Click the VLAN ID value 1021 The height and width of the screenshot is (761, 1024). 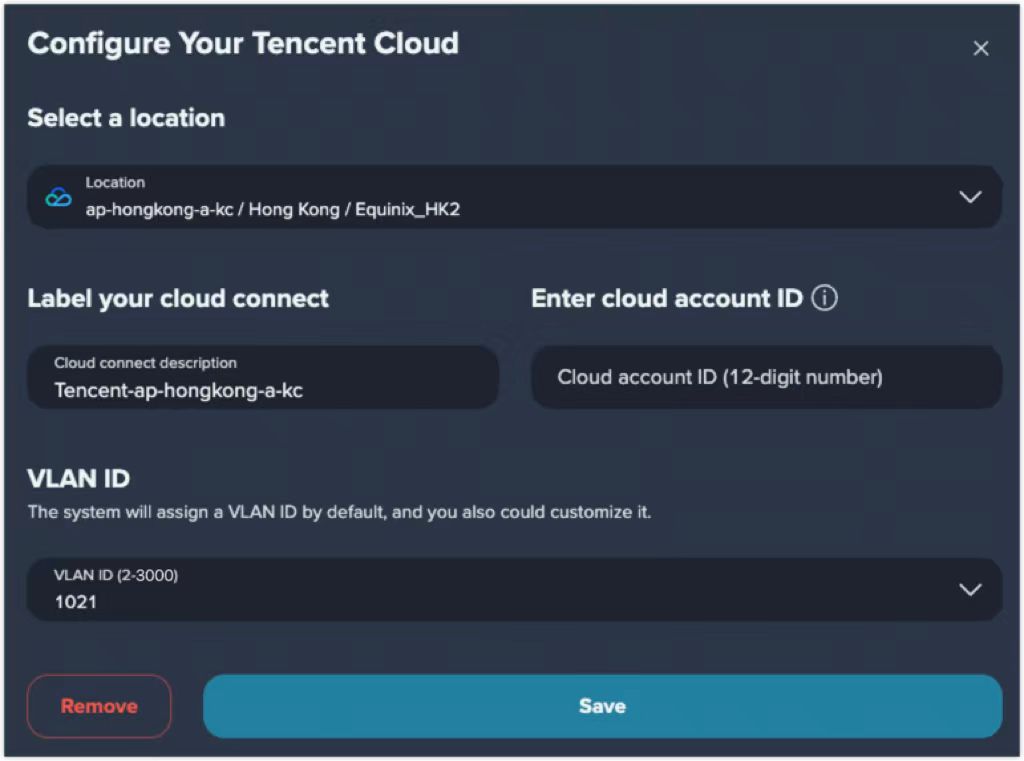(x=76, y=602)
